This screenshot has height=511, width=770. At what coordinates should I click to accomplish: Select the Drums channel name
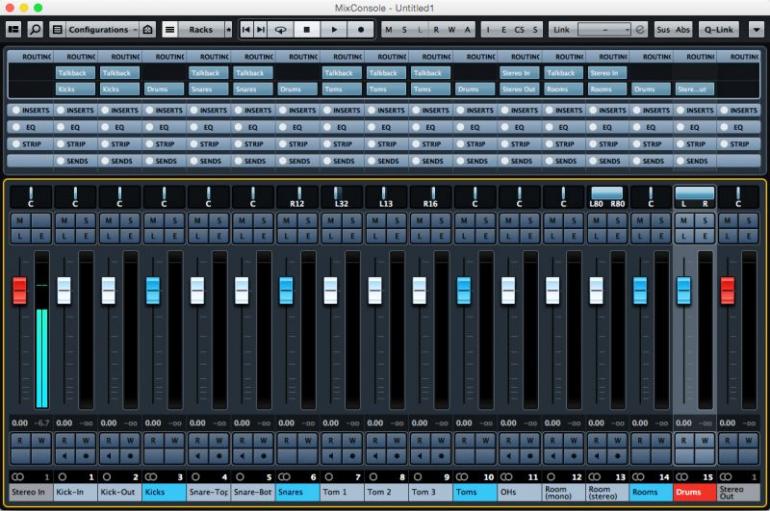(695, 492)
